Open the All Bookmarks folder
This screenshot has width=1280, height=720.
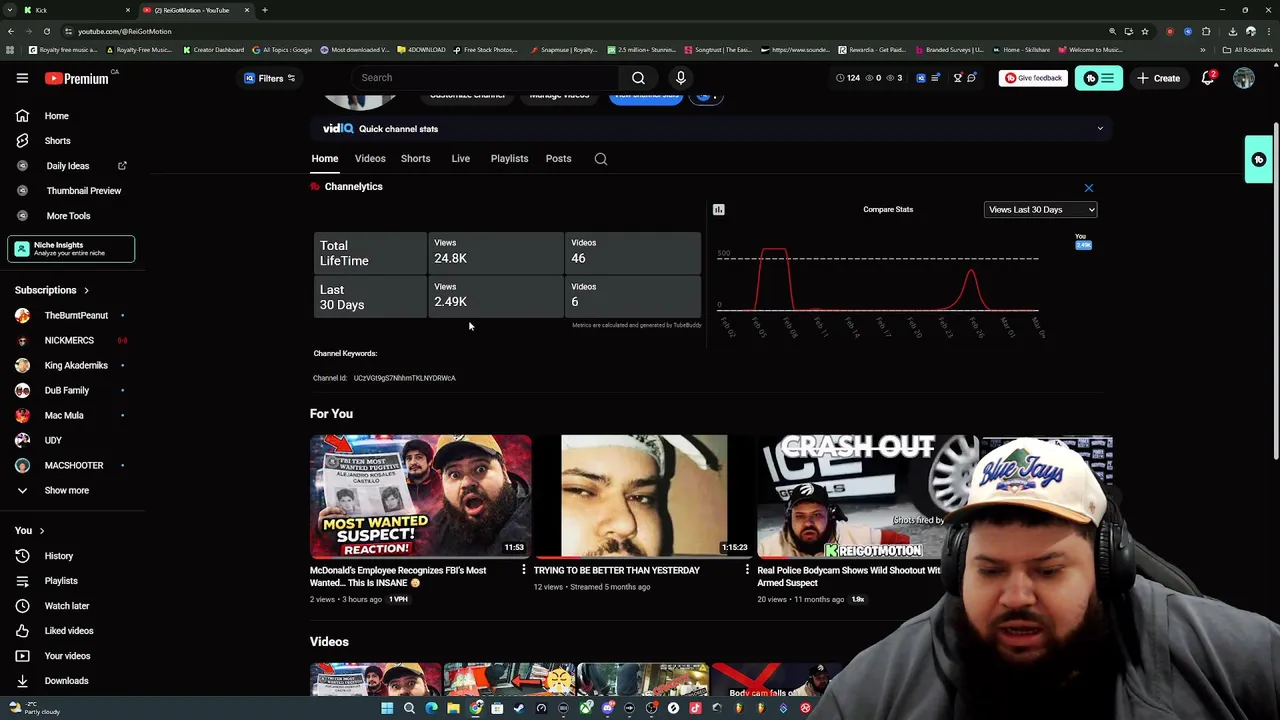tap(1248, 50)
